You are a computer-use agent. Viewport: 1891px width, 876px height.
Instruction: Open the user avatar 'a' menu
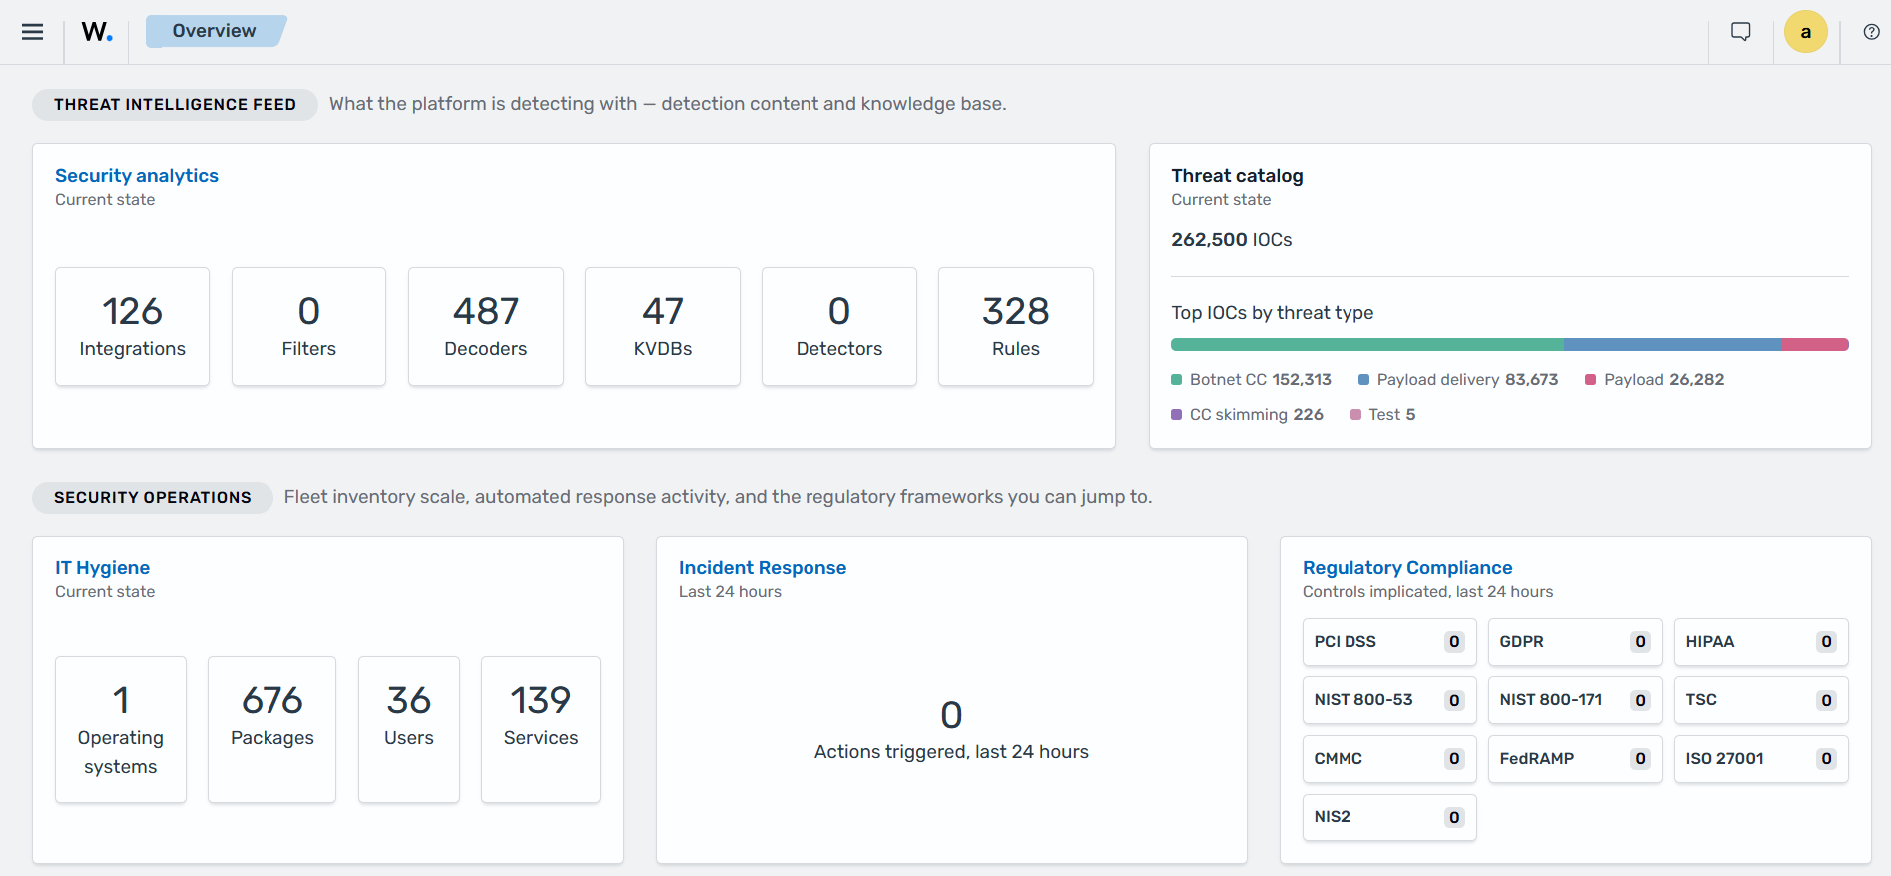1806,32
